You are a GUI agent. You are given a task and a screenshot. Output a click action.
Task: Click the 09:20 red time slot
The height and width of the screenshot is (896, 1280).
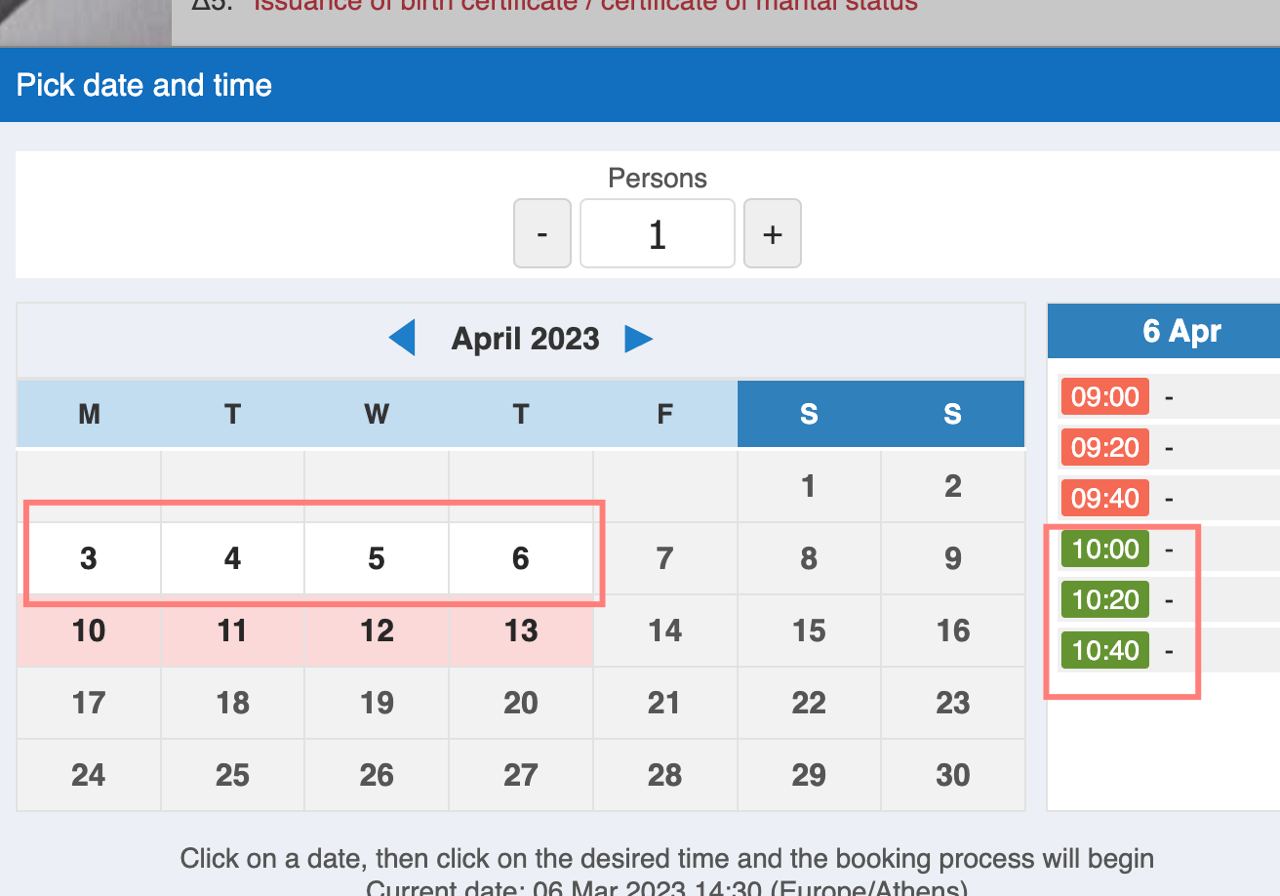(x=1105, y=447)
